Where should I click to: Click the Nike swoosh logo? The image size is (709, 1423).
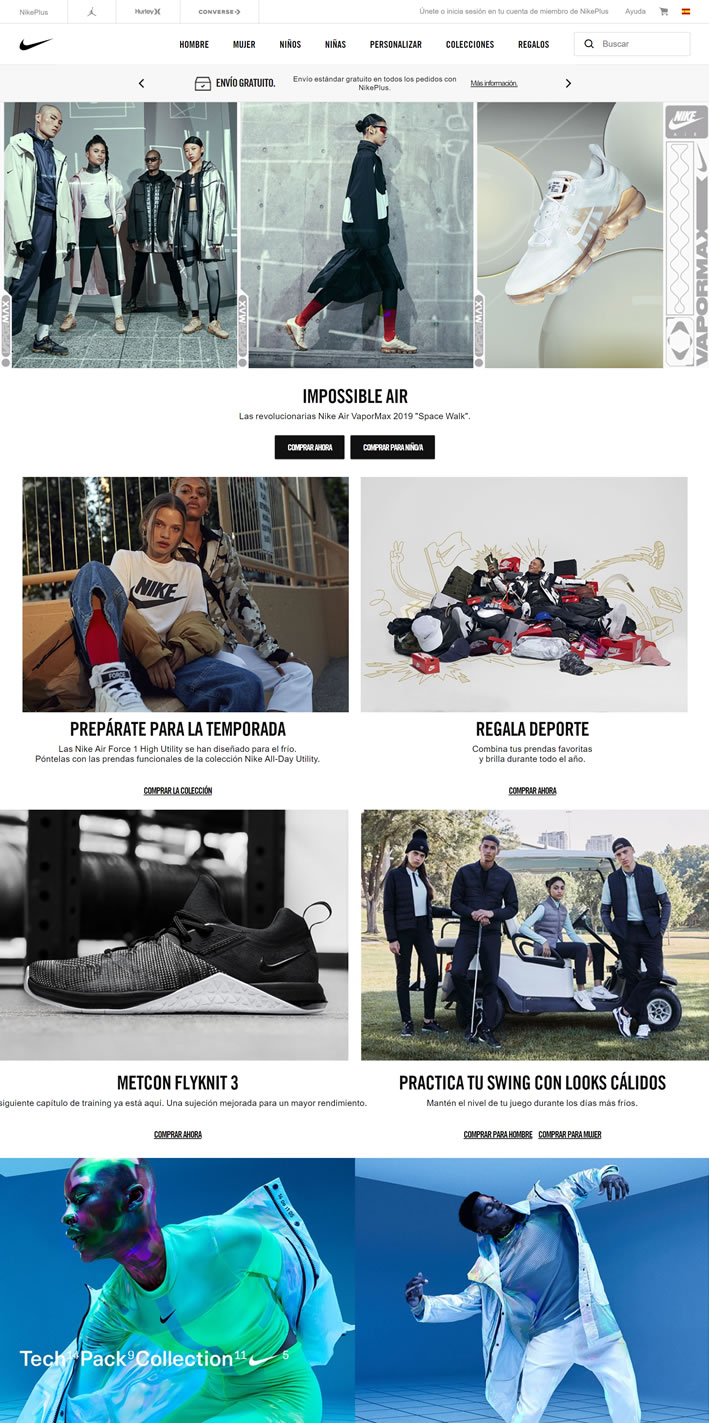point(35,44)
